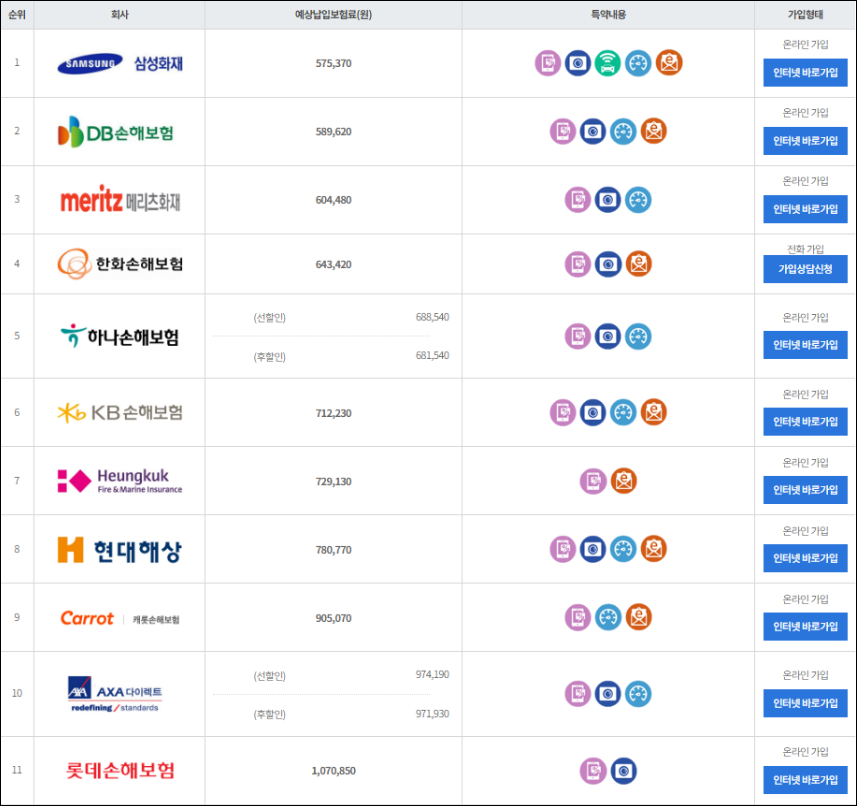Click 인터넷 바로가입 button for AXA 다이렉트

pyautogui.click(x=805, y=703)
